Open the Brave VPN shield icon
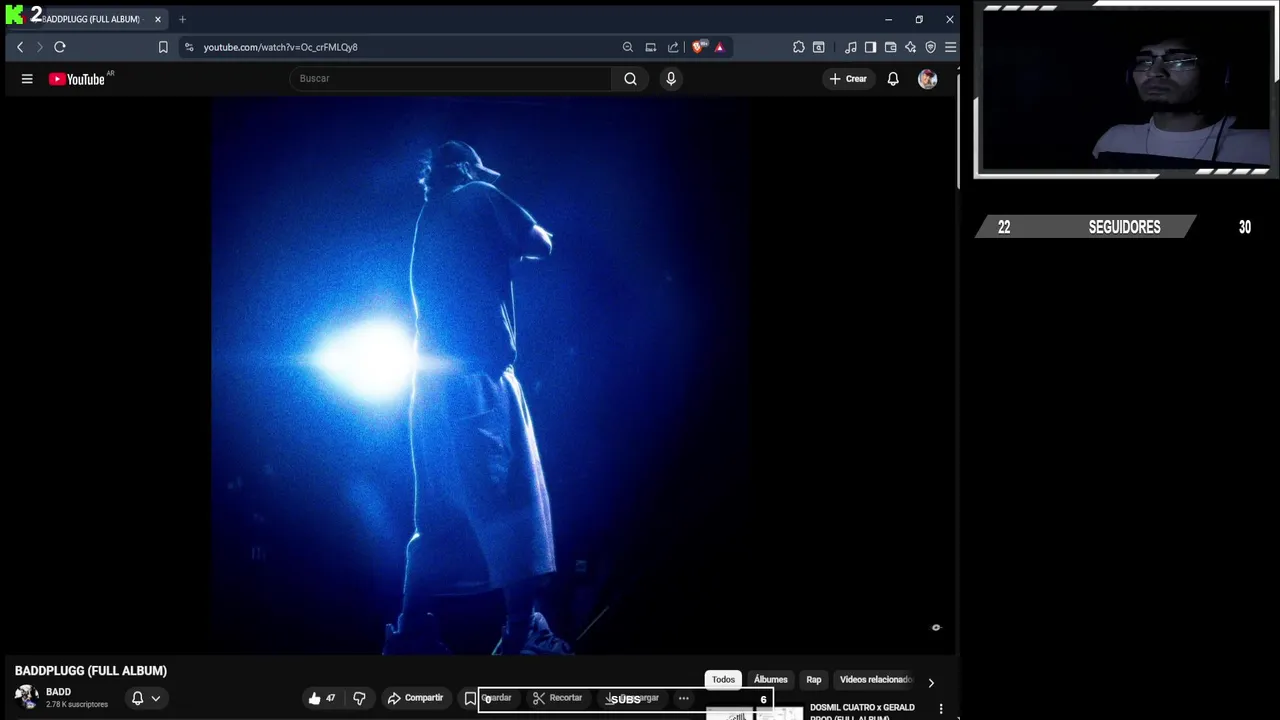 [931, 47]
